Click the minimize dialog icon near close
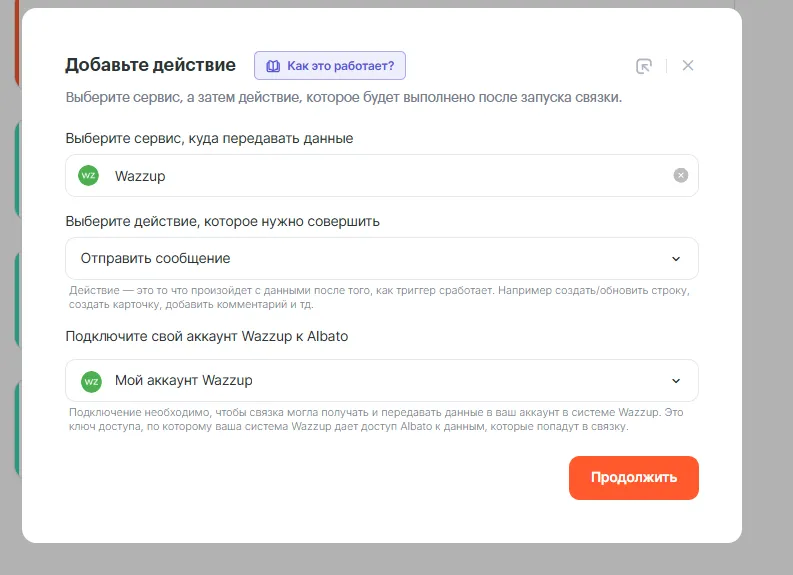 [x=644, y=66]
